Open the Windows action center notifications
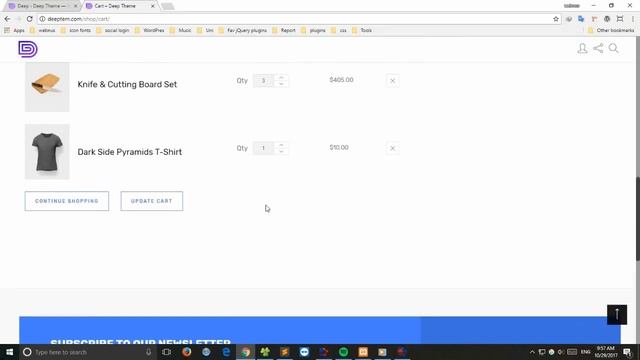 [627, 352]
